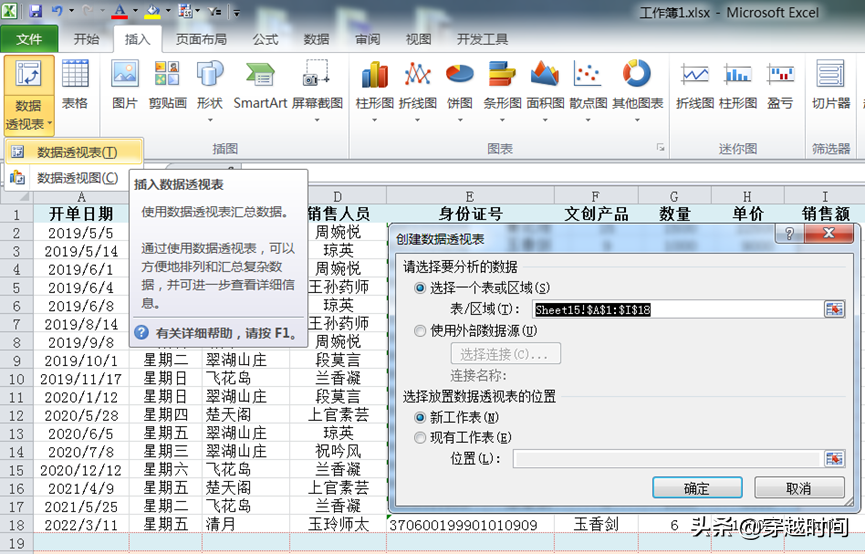Screen dimensions: 865x554
Task: Click the 取消 cancel button
Action: pyautogui.click(x=799, y=488)
